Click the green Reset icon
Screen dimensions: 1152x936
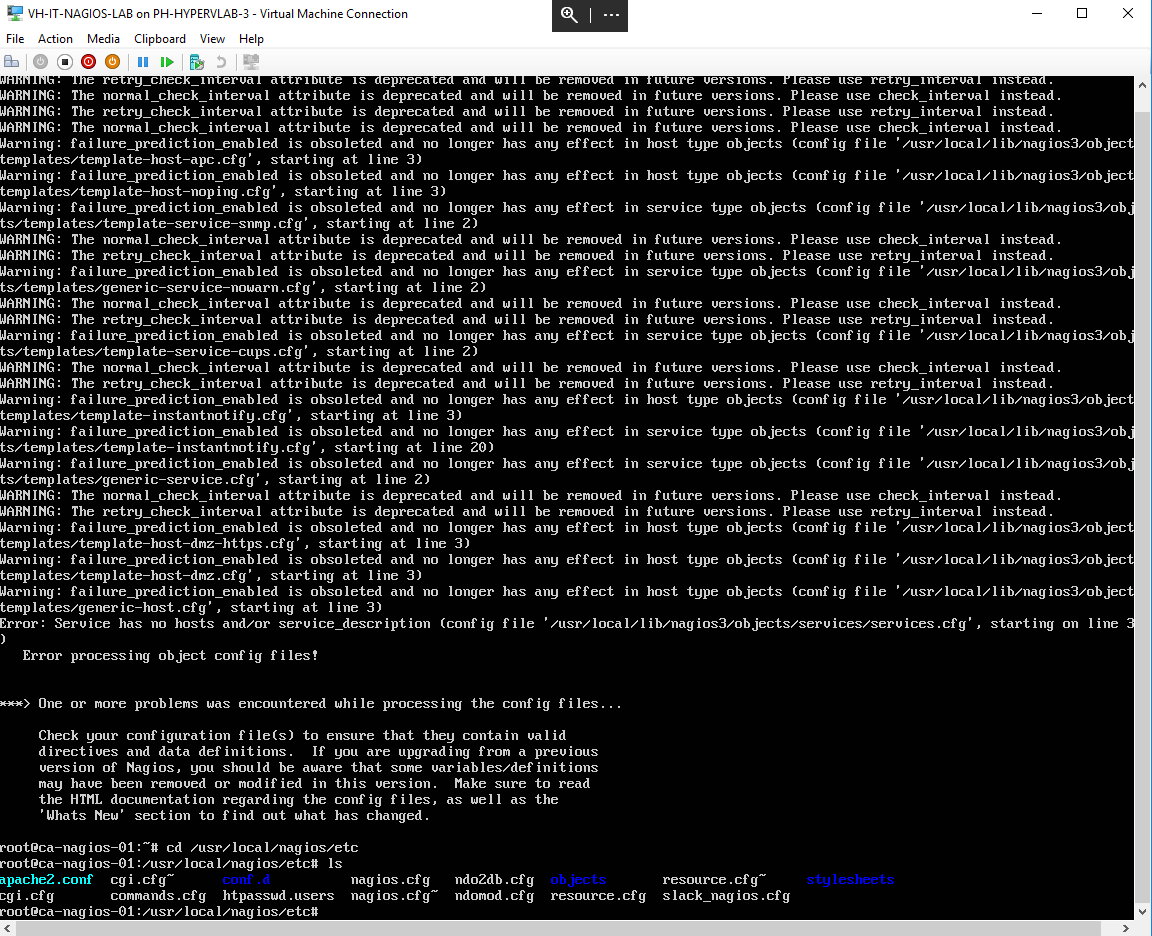(x=167, y=62)
